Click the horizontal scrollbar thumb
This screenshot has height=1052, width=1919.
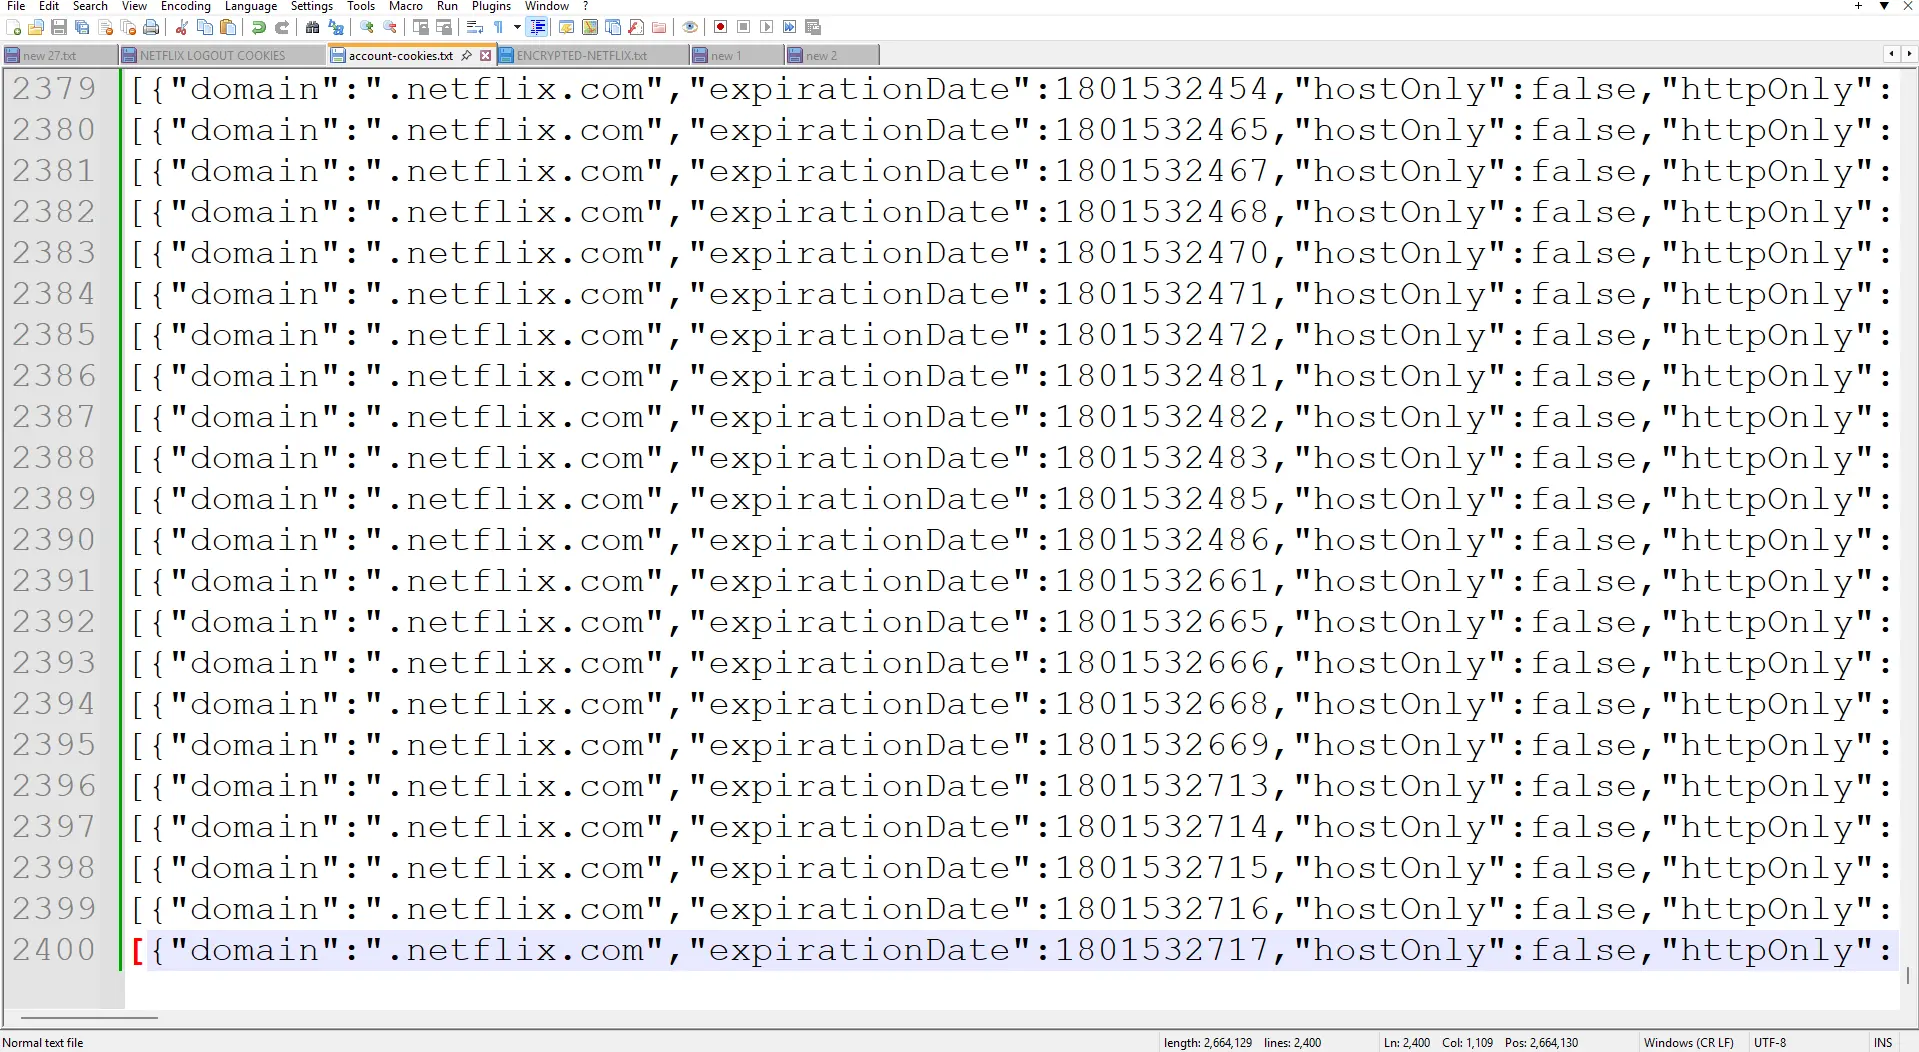[x=89, y=1018]
